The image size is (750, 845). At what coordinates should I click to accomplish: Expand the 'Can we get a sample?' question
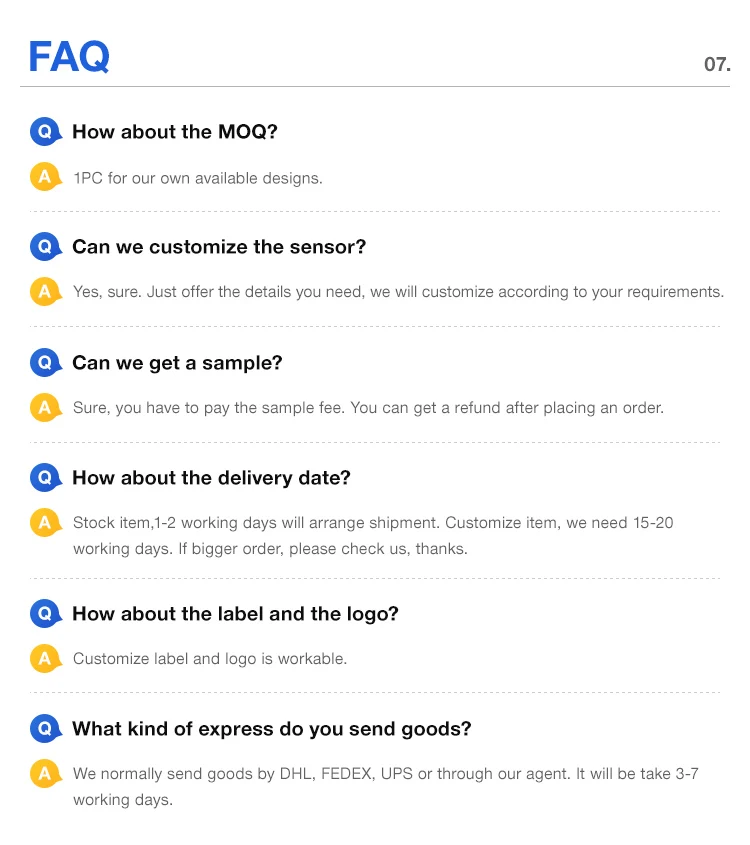coord(177,362)
